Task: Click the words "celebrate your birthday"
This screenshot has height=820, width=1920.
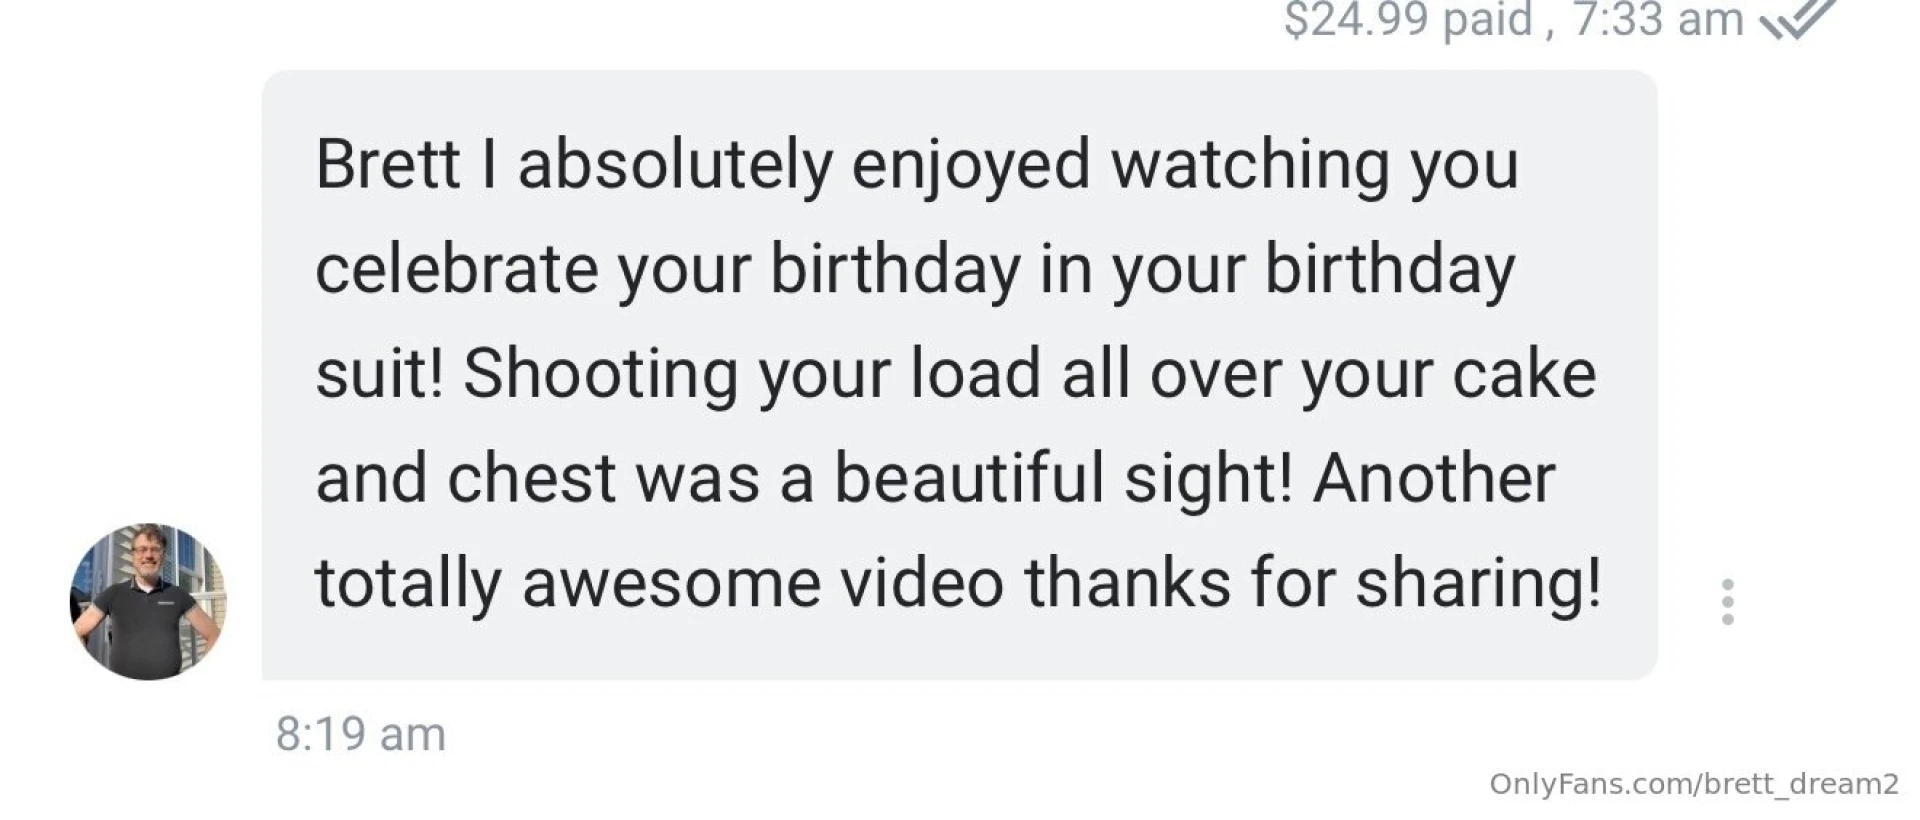Action: [x=668, y=269]
